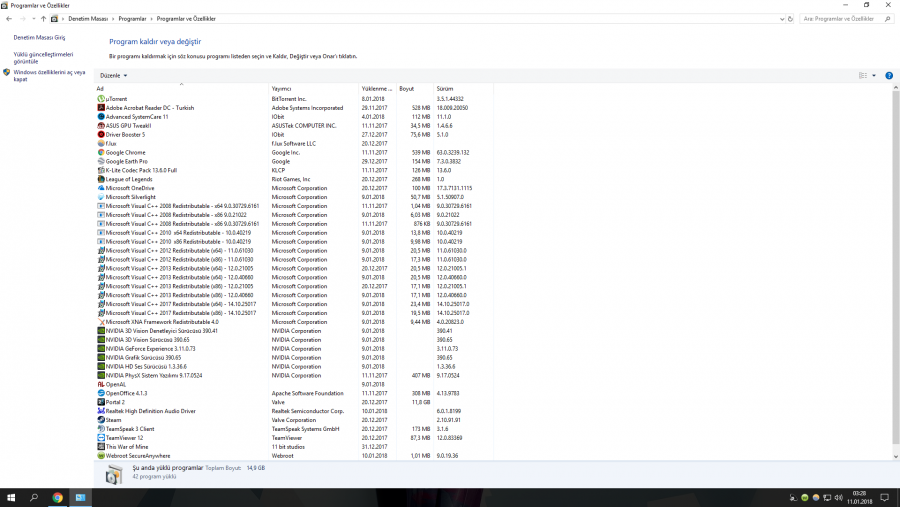Image resolution: width=900 pixels, height=507 pixels.
Task: Select the Steam program icon
Action: pyautogui.click(x=101, y=420)
